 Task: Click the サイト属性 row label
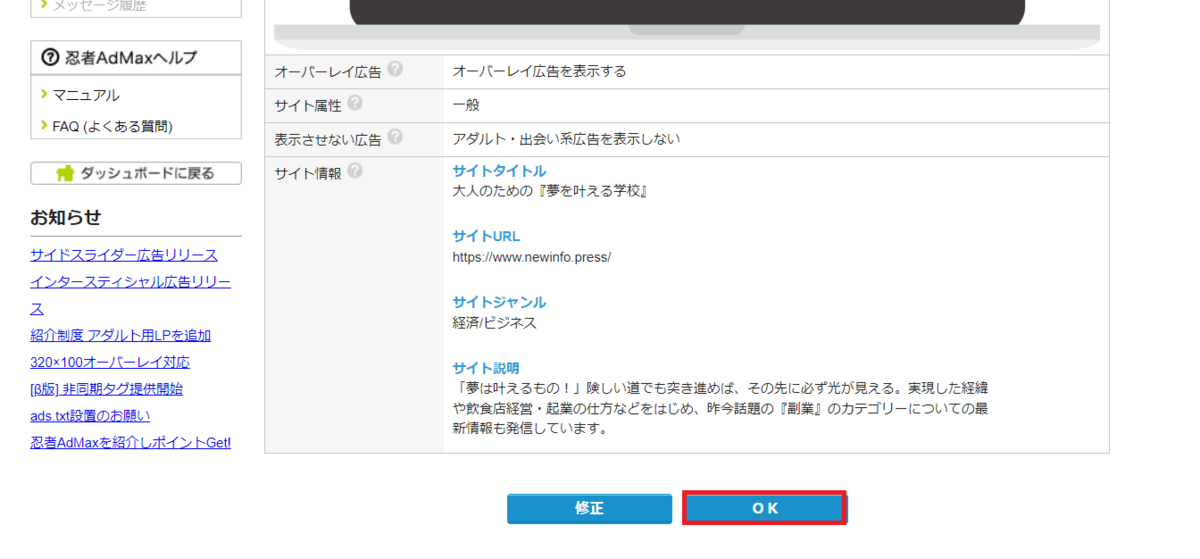(308, 105)
